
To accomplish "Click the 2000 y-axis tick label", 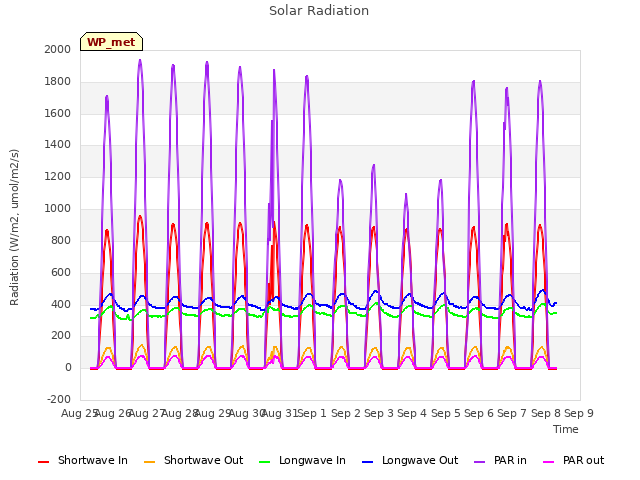I will click(x=58, y=49).
